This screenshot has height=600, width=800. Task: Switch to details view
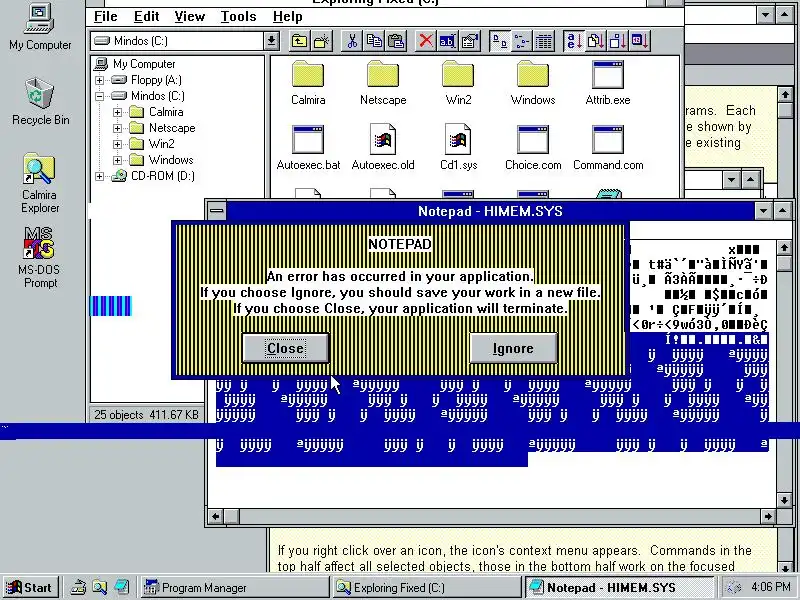click(544, 41)
